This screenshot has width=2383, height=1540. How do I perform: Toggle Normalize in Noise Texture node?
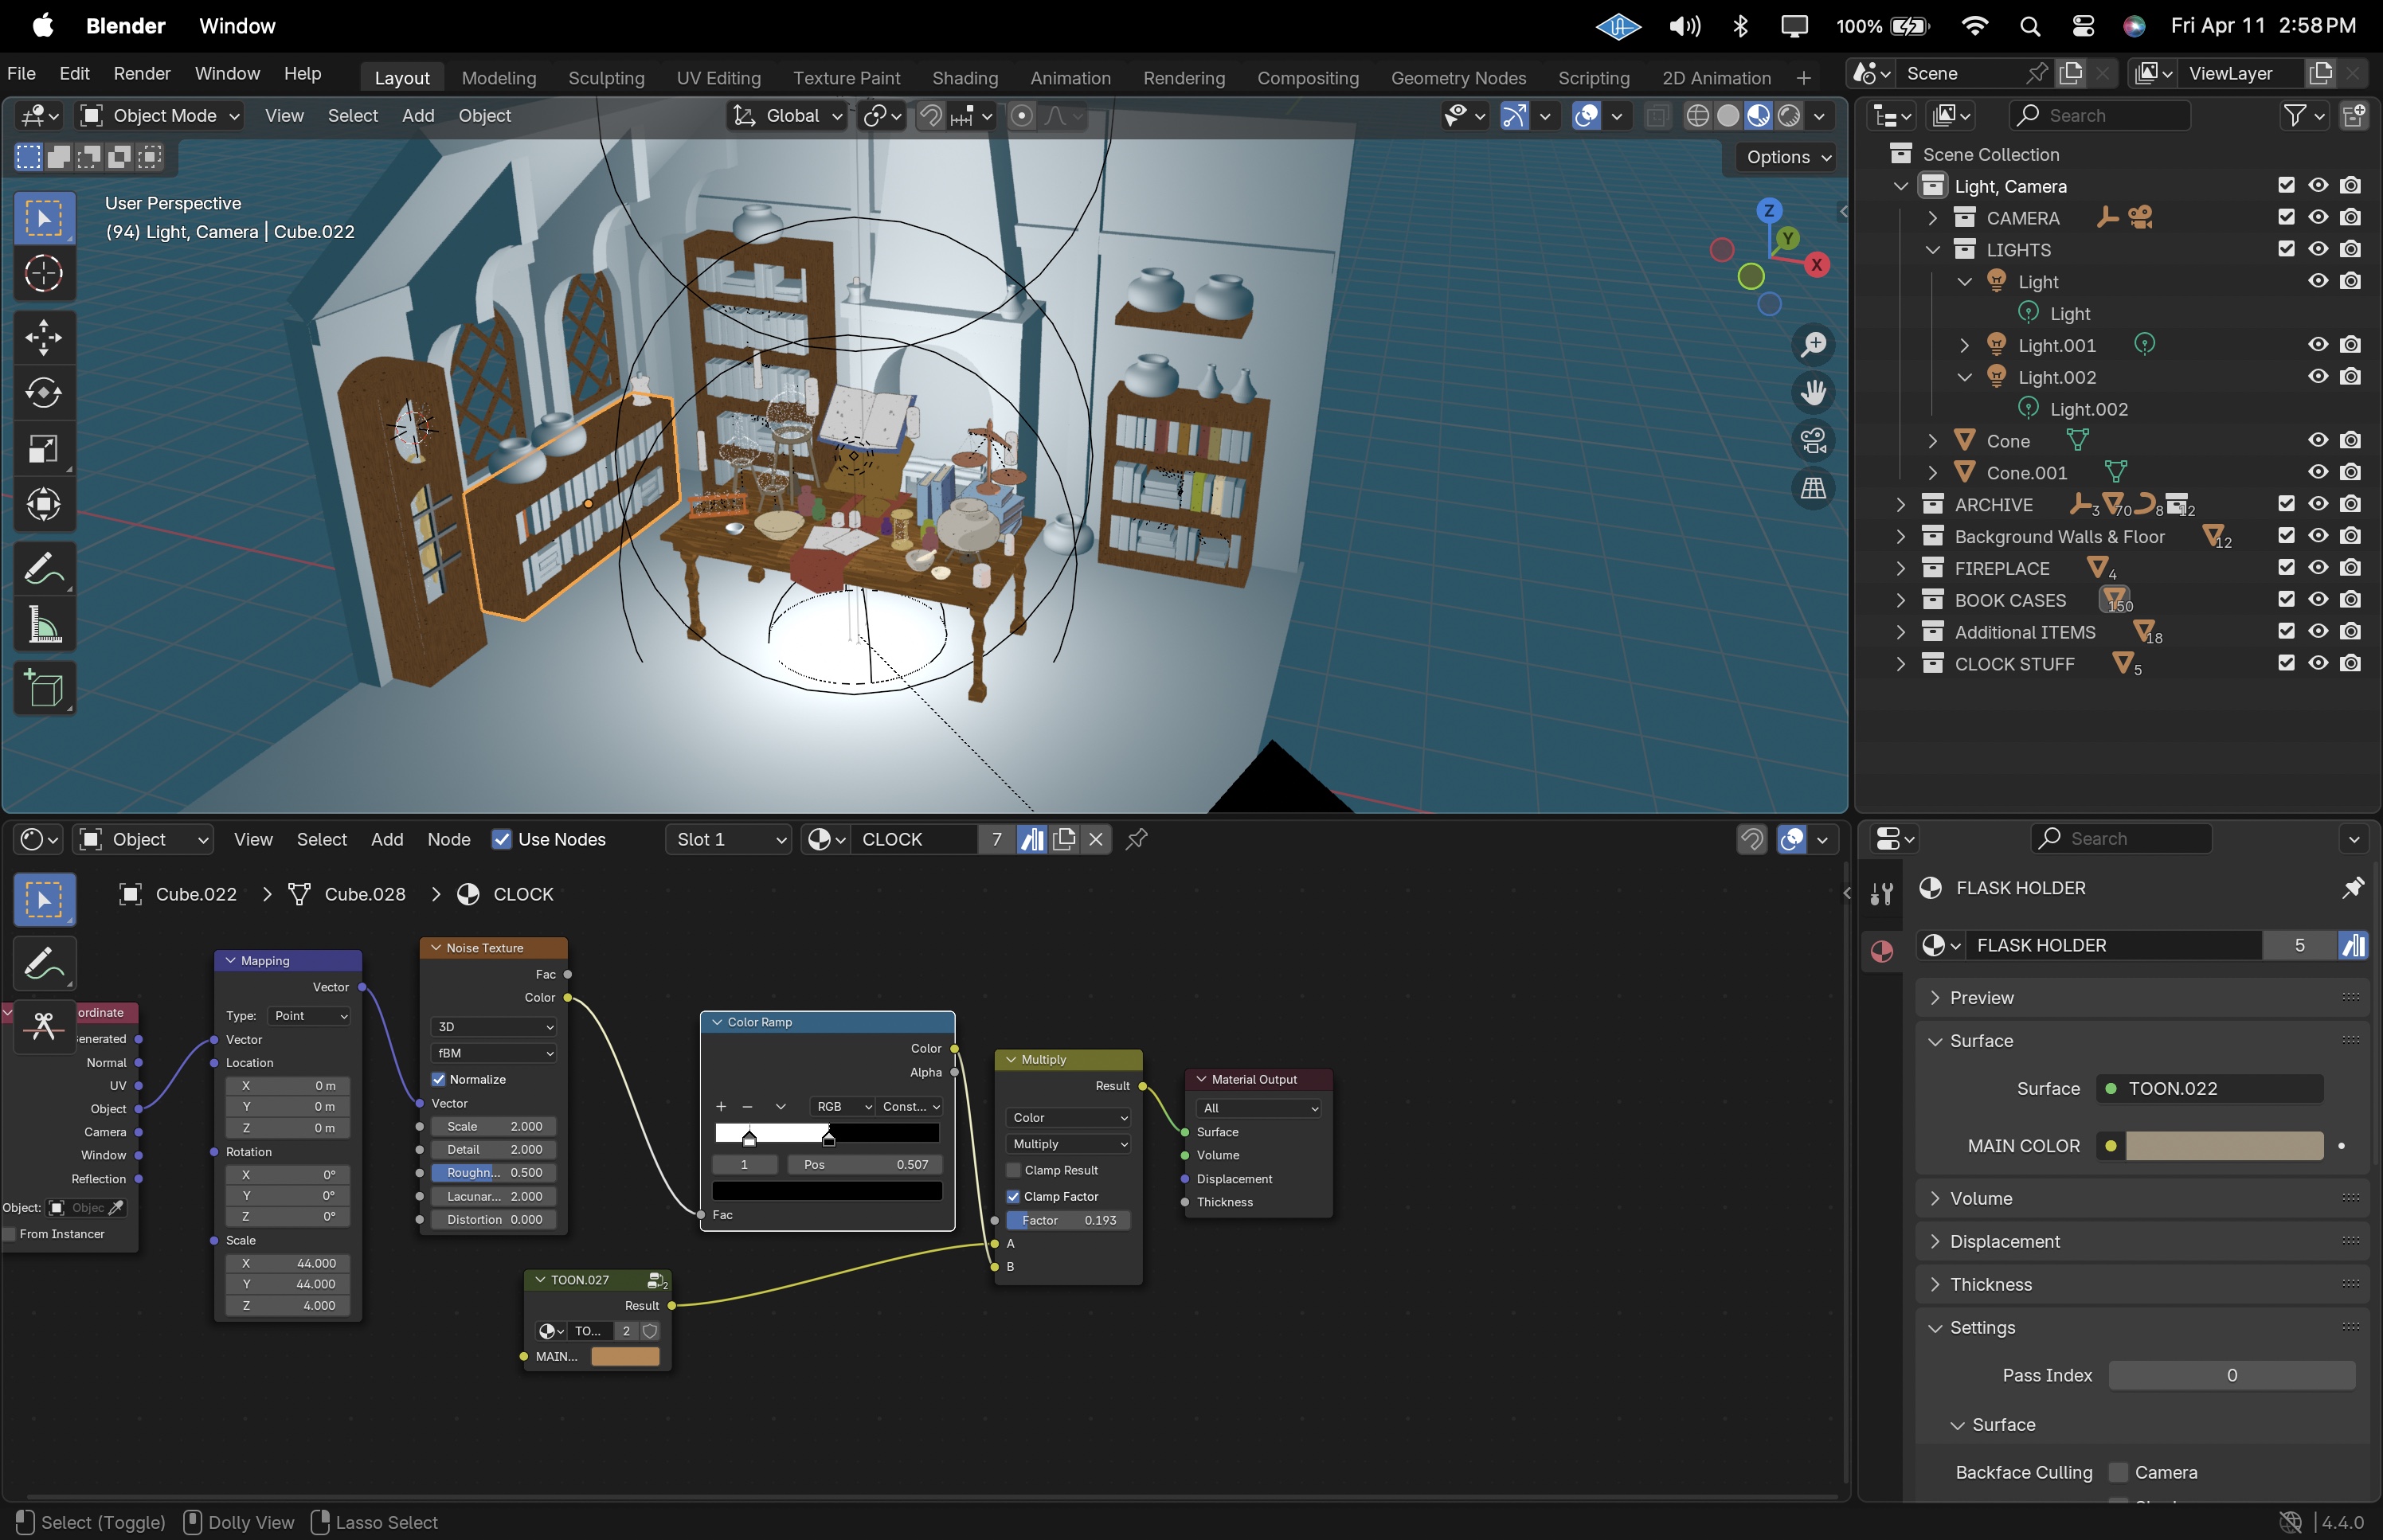[x=438, y=1079]
